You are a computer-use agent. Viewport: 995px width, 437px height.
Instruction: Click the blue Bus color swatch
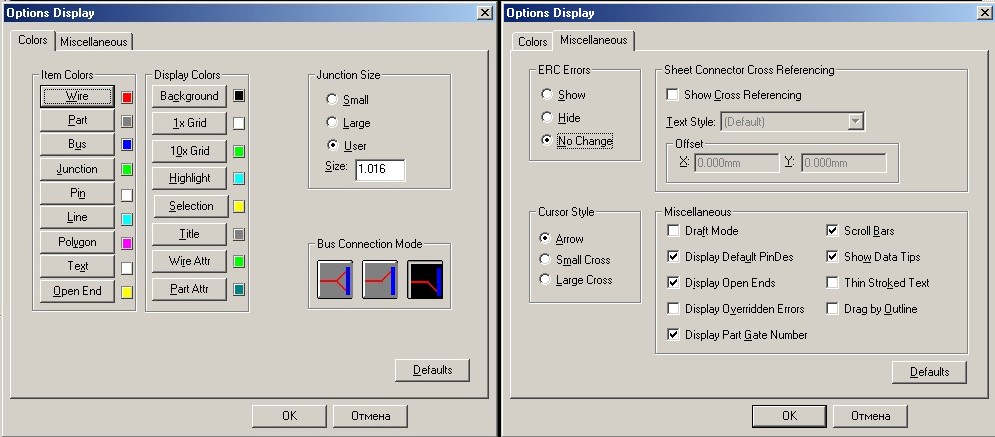(127, 145)
